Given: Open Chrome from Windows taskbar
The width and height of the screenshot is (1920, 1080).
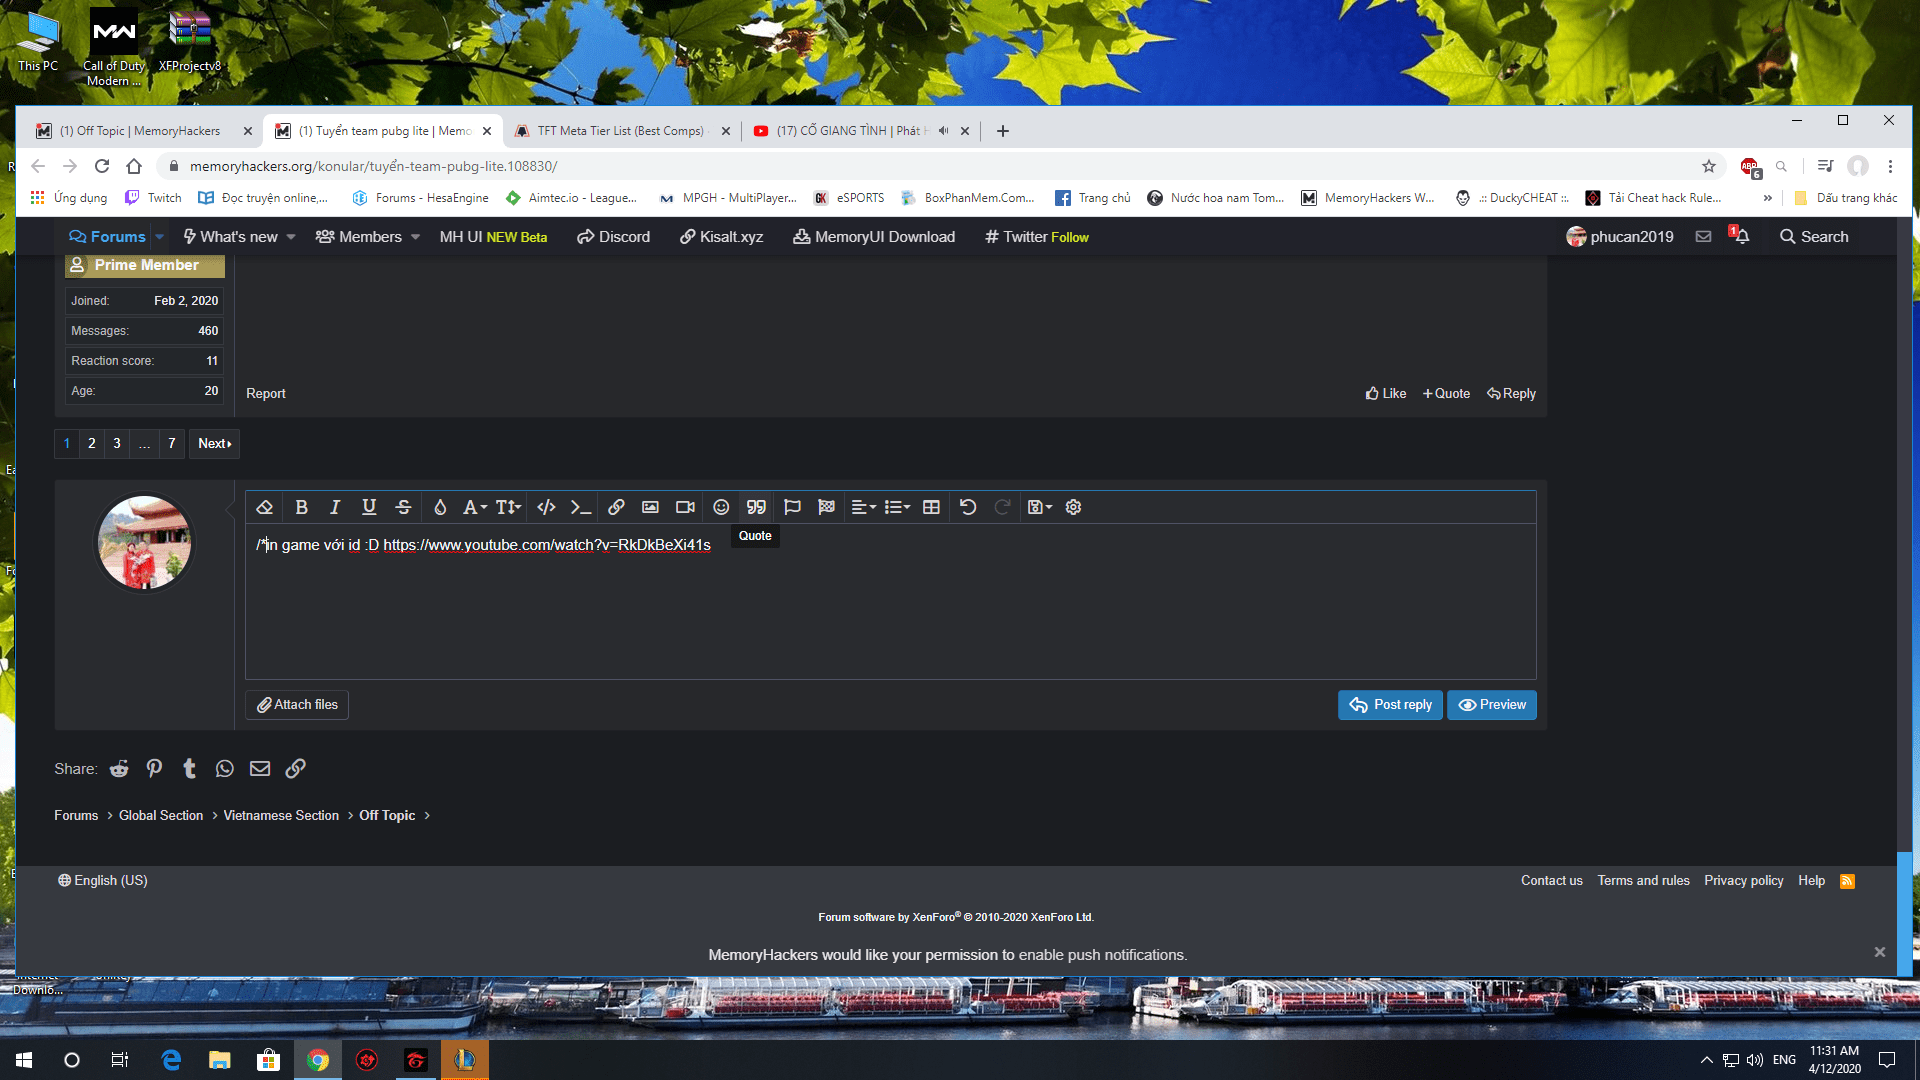Looking at the screenshot, I should 318,1060.
